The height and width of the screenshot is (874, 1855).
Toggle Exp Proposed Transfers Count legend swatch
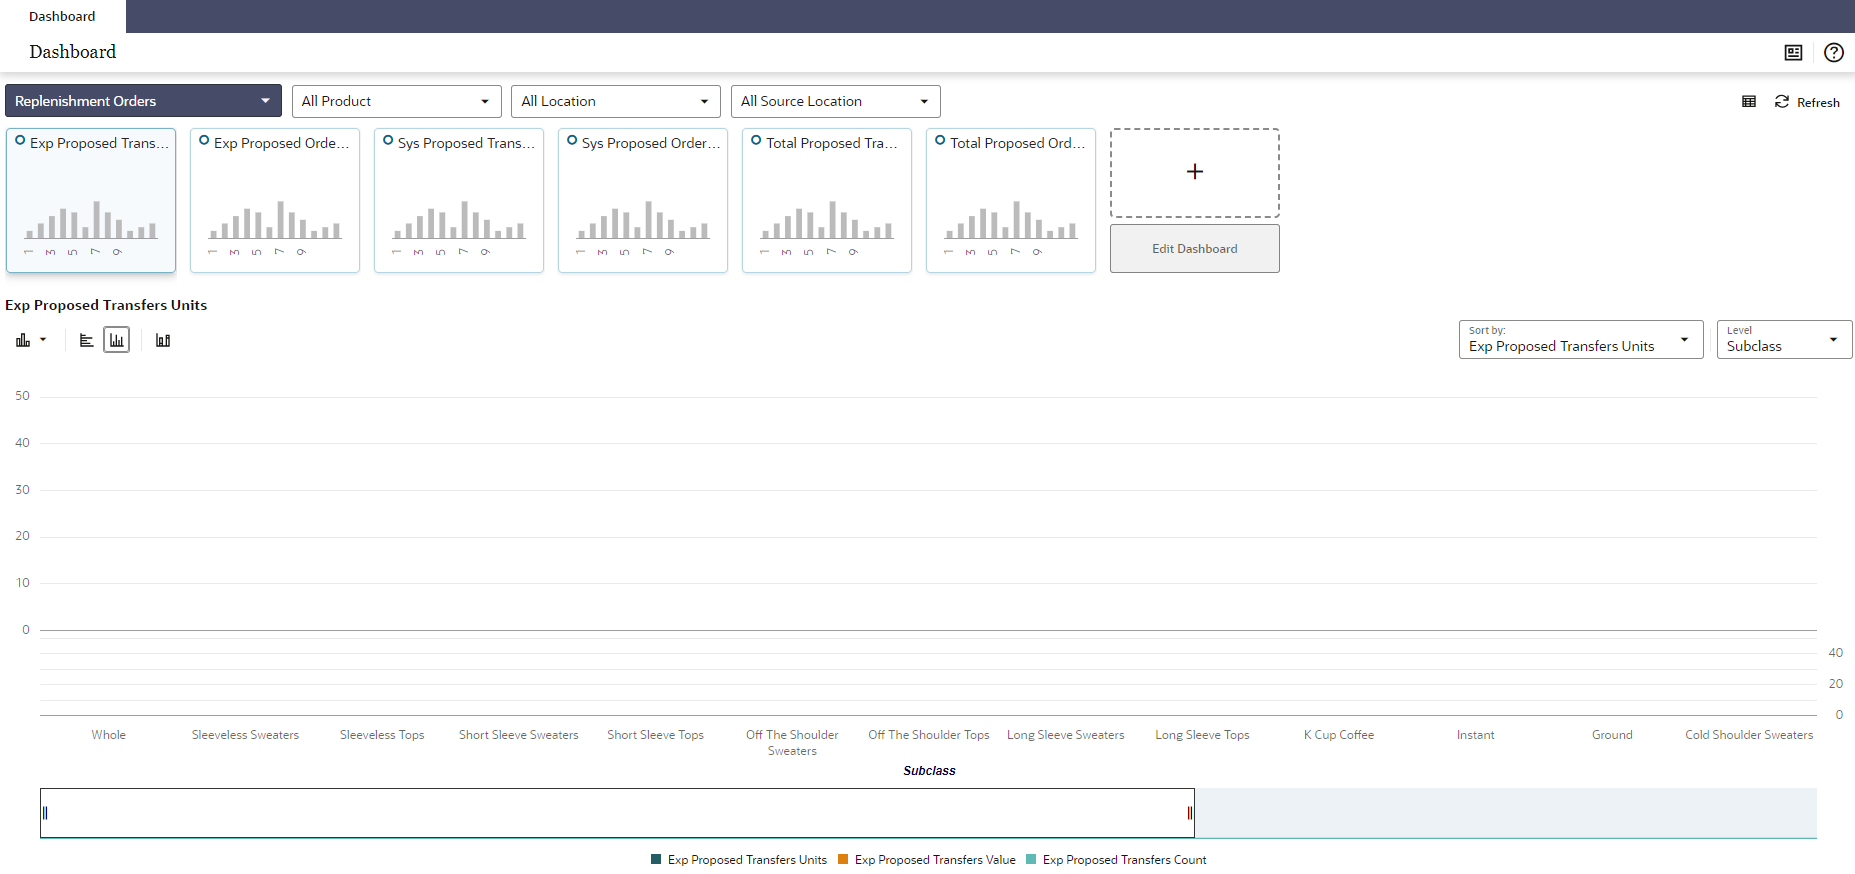(x=1031, y=860)
